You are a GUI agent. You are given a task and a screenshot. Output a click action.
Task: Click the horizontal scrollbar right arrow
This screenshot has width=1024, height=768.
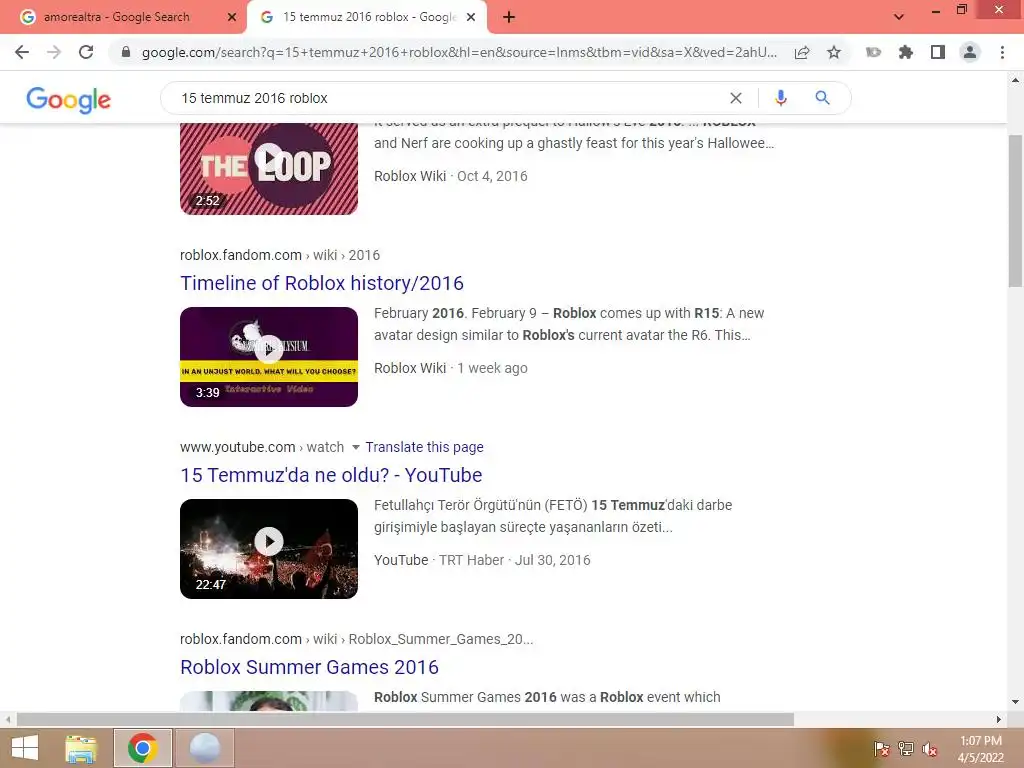click(x=999, y=719)
